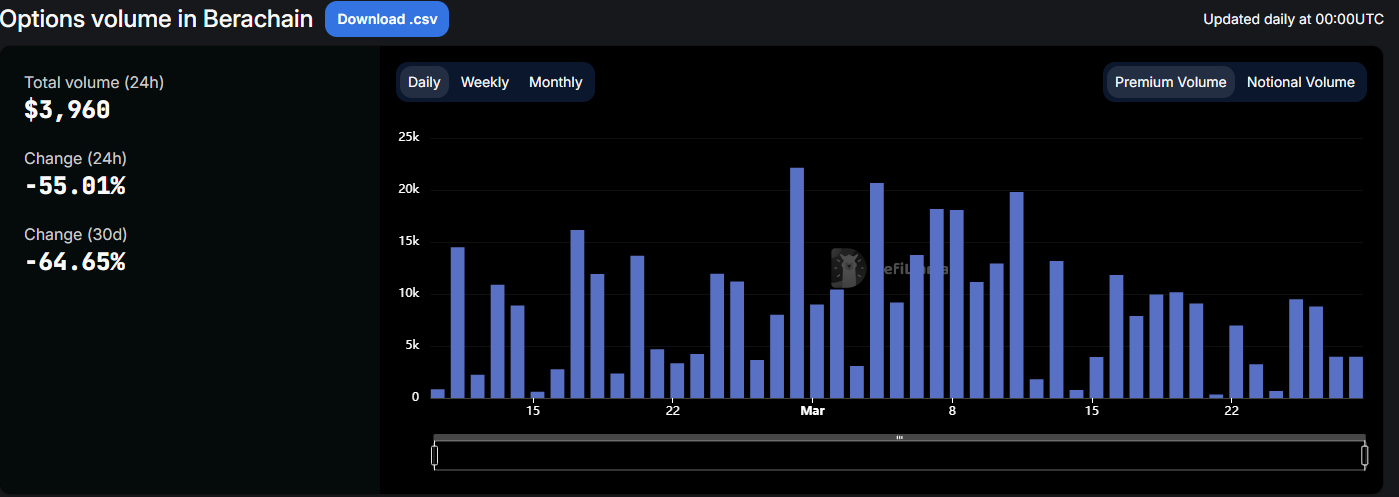Click the right range slider handle
This screenshot has height=497, width=1399.
coord(1364,456)
